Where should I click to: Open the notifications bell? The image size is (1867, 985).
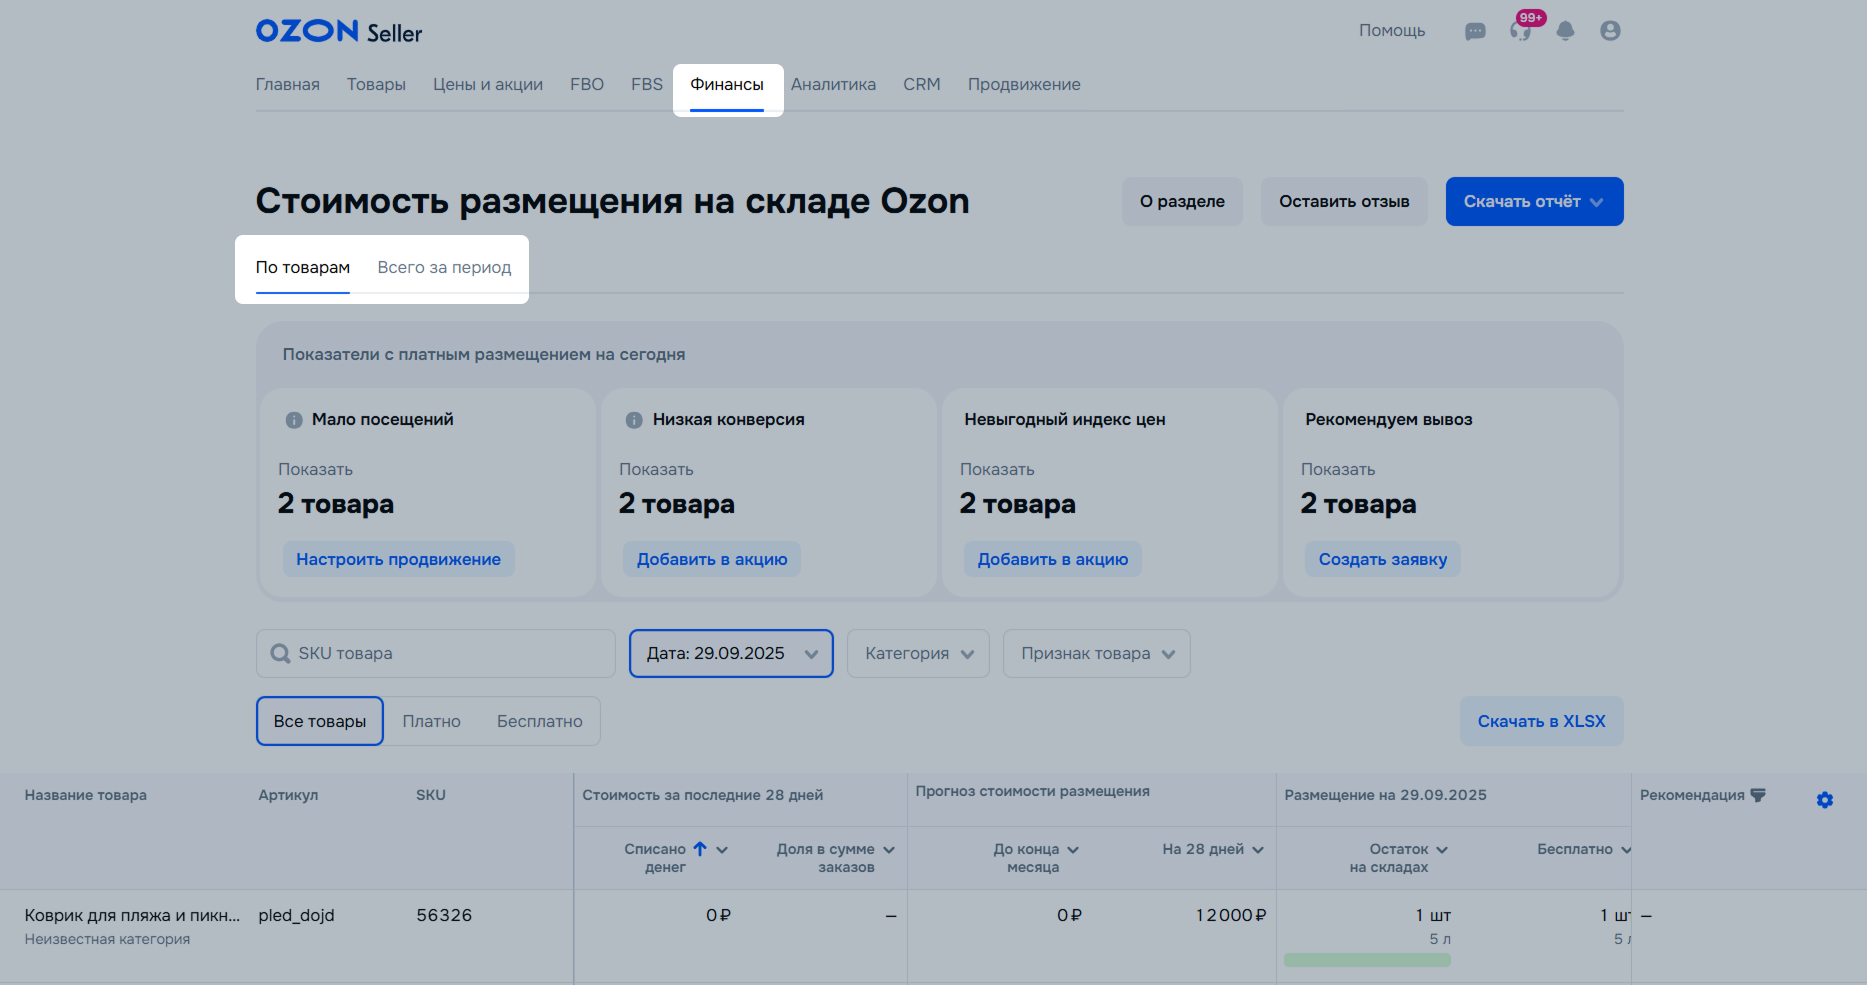(1565, 31)
